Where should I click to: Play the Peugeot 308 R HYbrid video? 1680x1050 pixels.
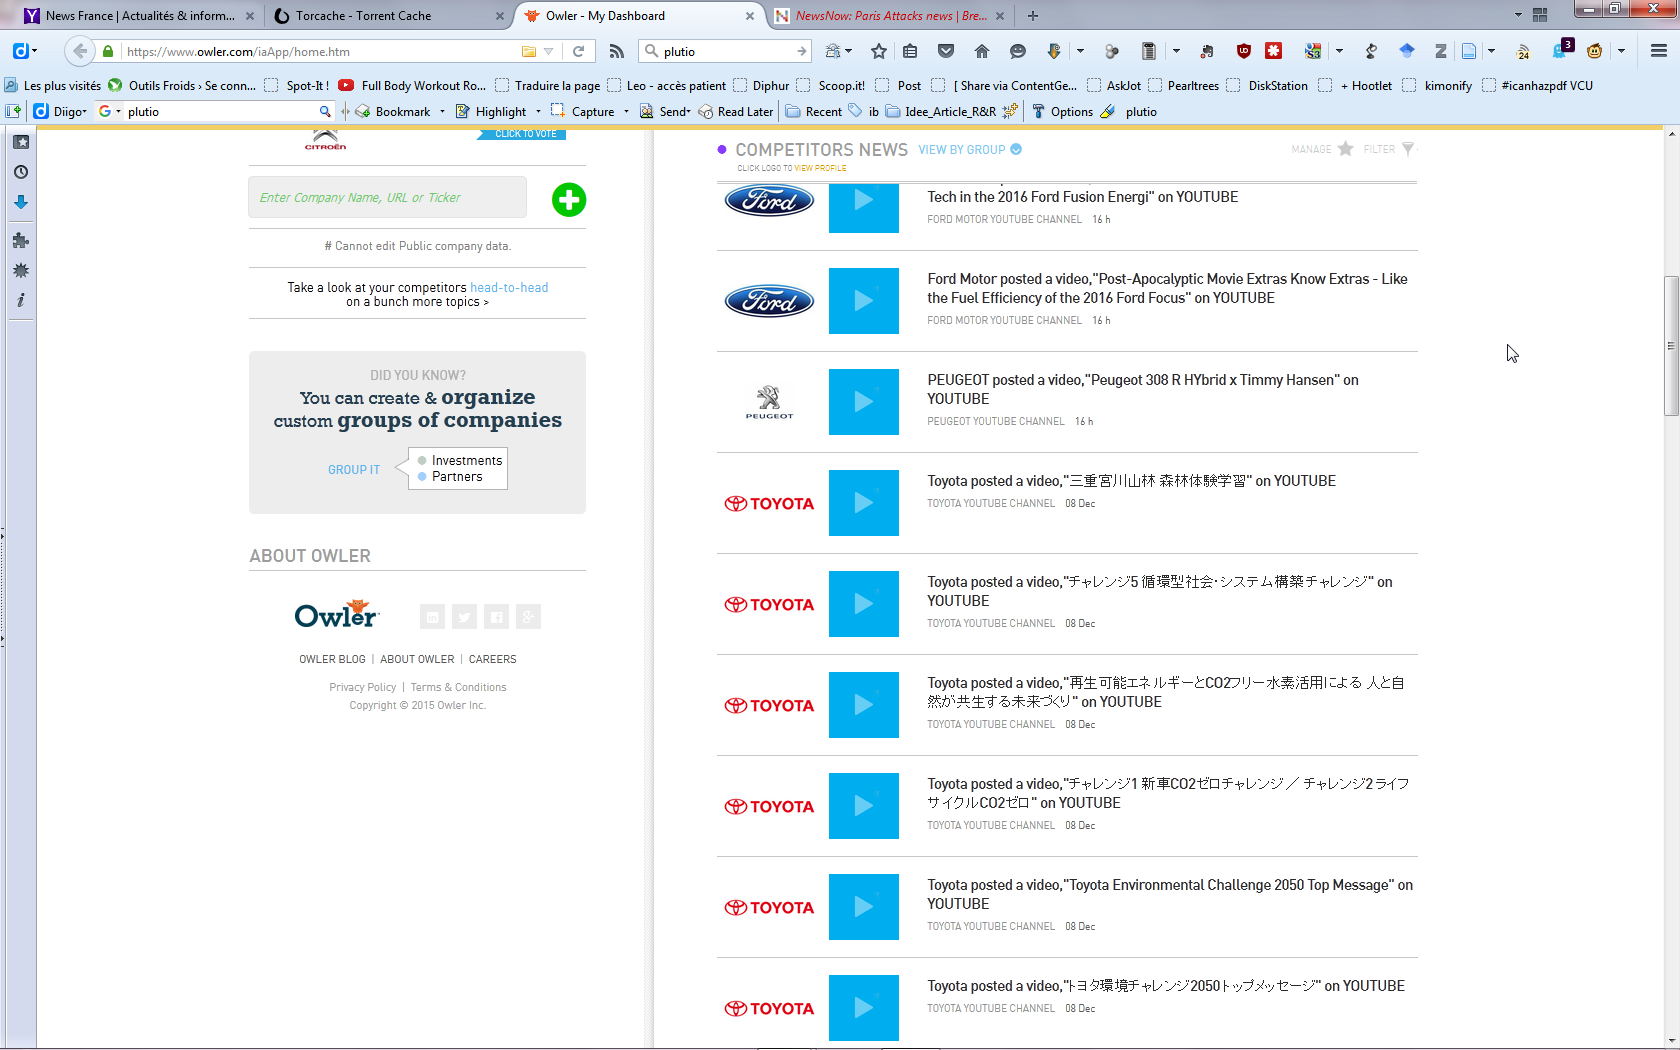pos(864,402)
